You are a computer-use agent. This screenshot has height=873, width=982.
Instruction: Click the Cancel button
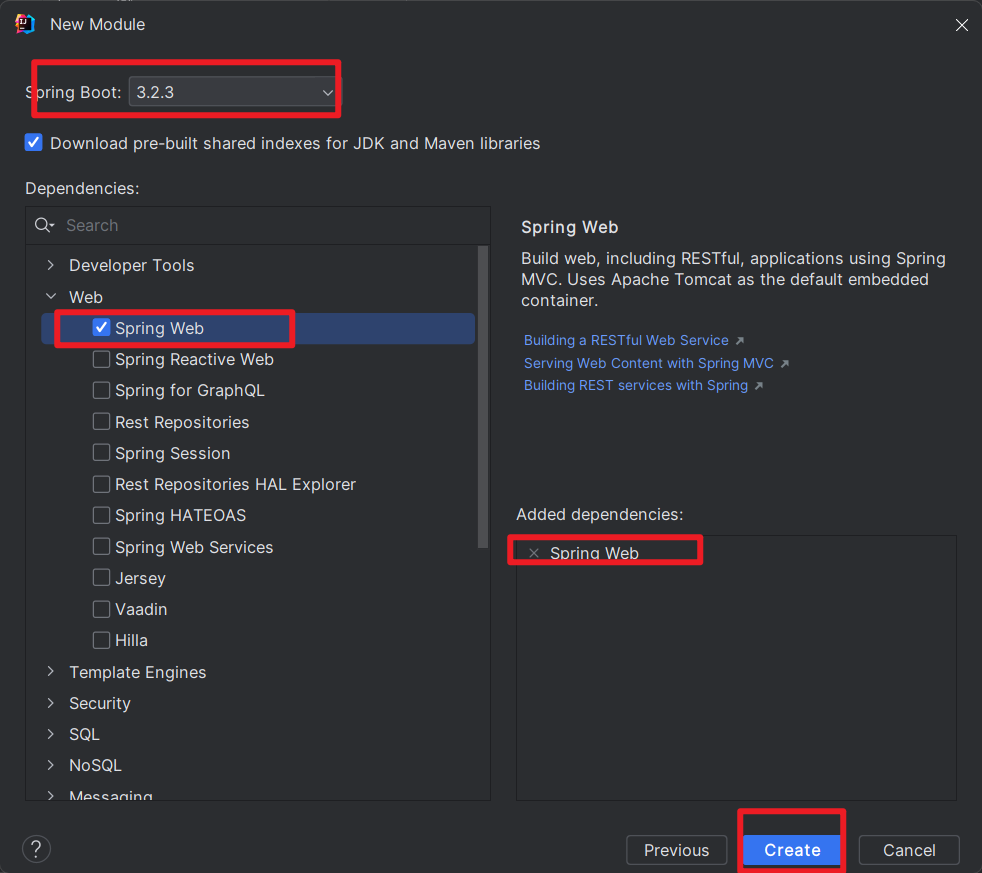click(909, 850)
